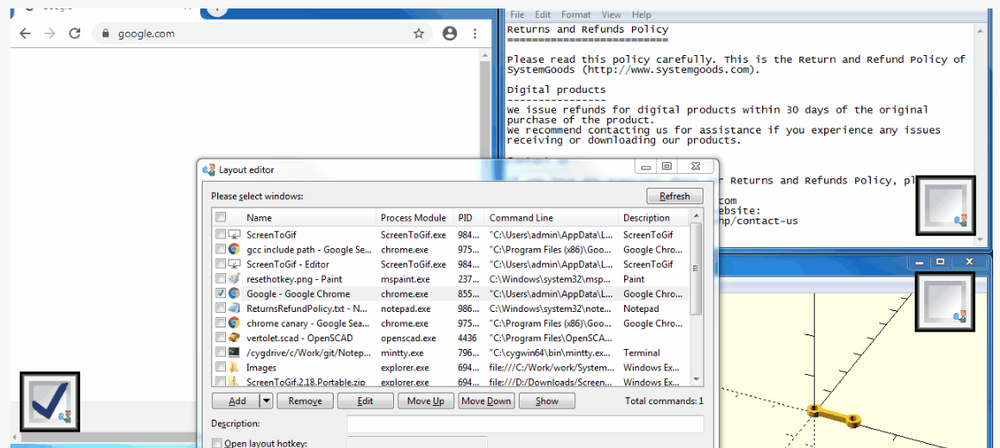Click the Paint icon in resethotkey.png row
Viewport: 1000px width, 448px height.
pyautogui.click(x=234, y=279)
